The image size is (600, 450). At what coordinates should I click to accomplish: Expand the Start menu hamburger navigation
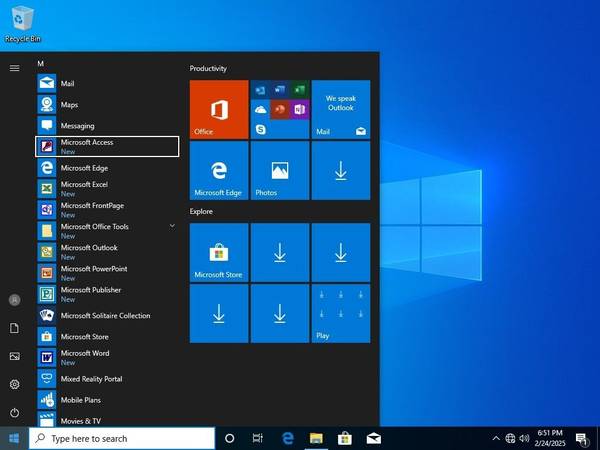point(14,68)
